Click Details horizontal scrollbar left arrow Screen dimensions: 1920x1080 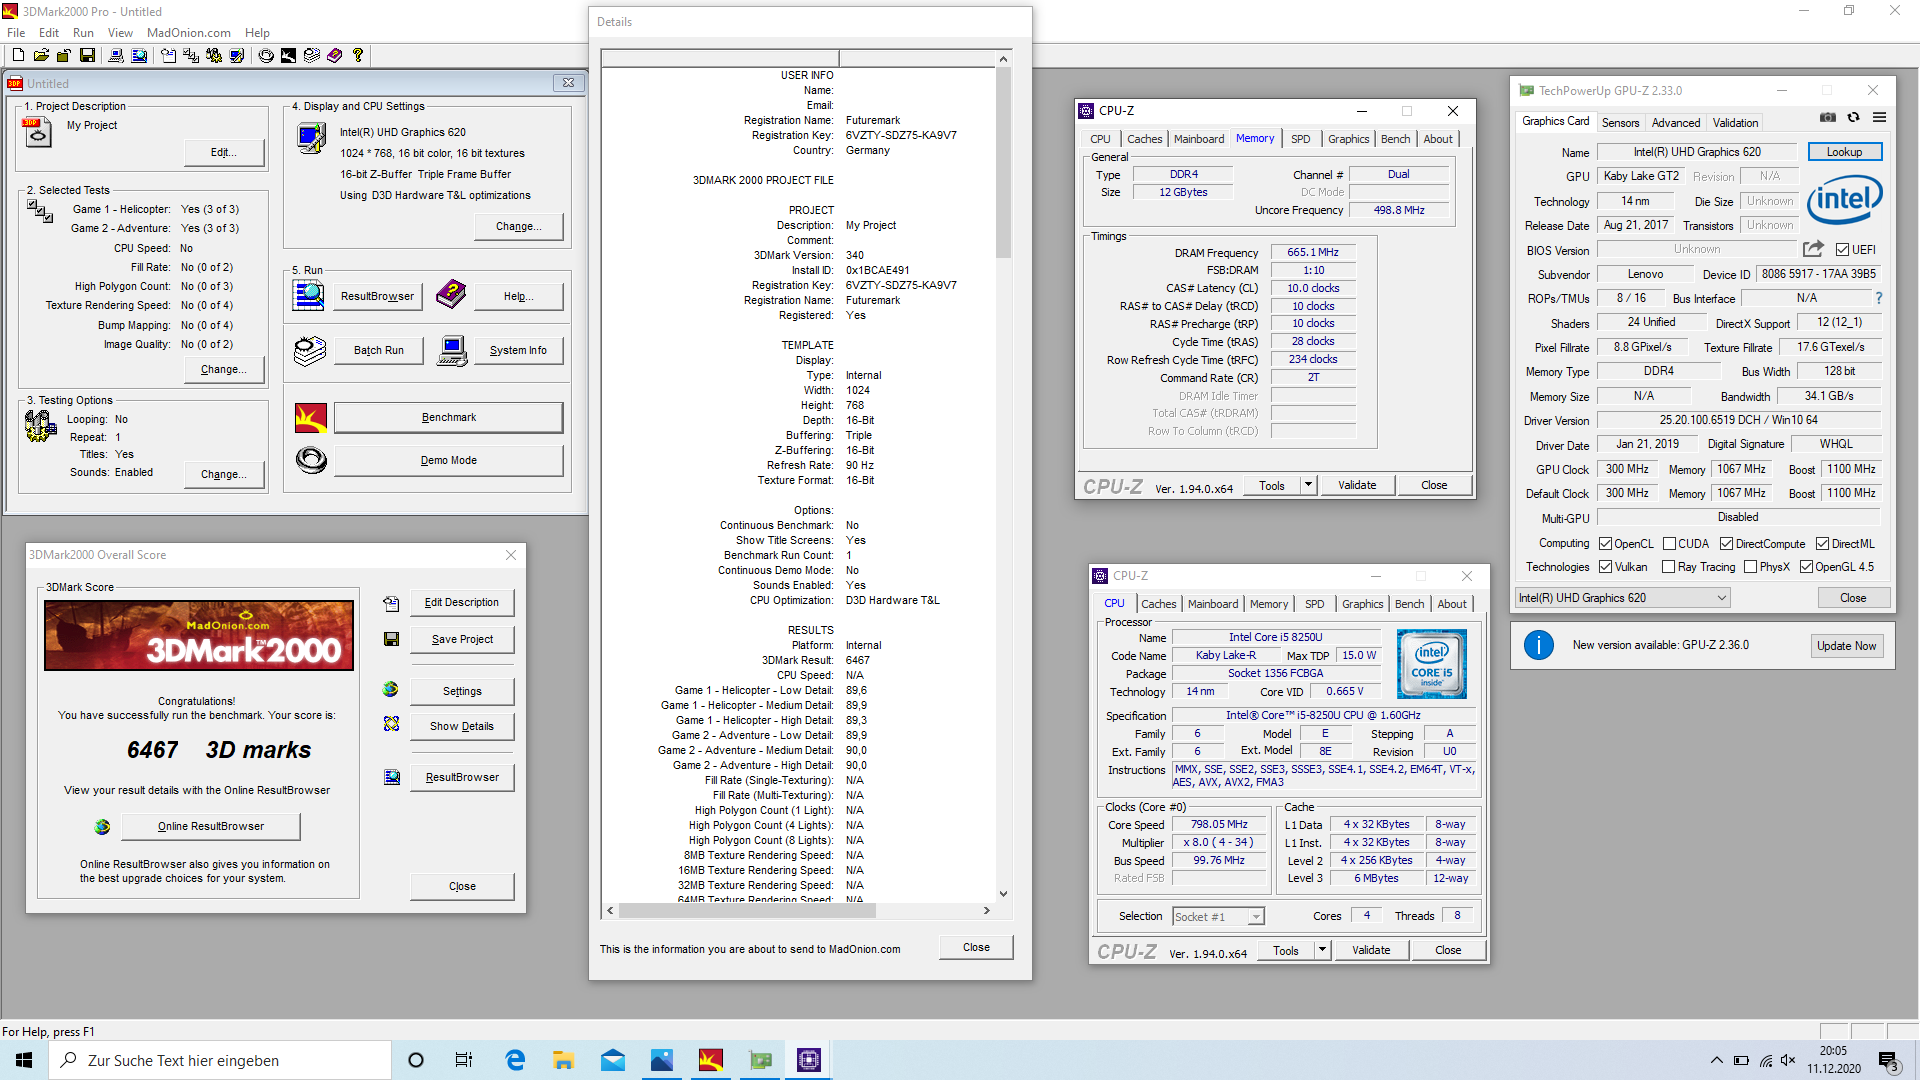tap(610, 910)
